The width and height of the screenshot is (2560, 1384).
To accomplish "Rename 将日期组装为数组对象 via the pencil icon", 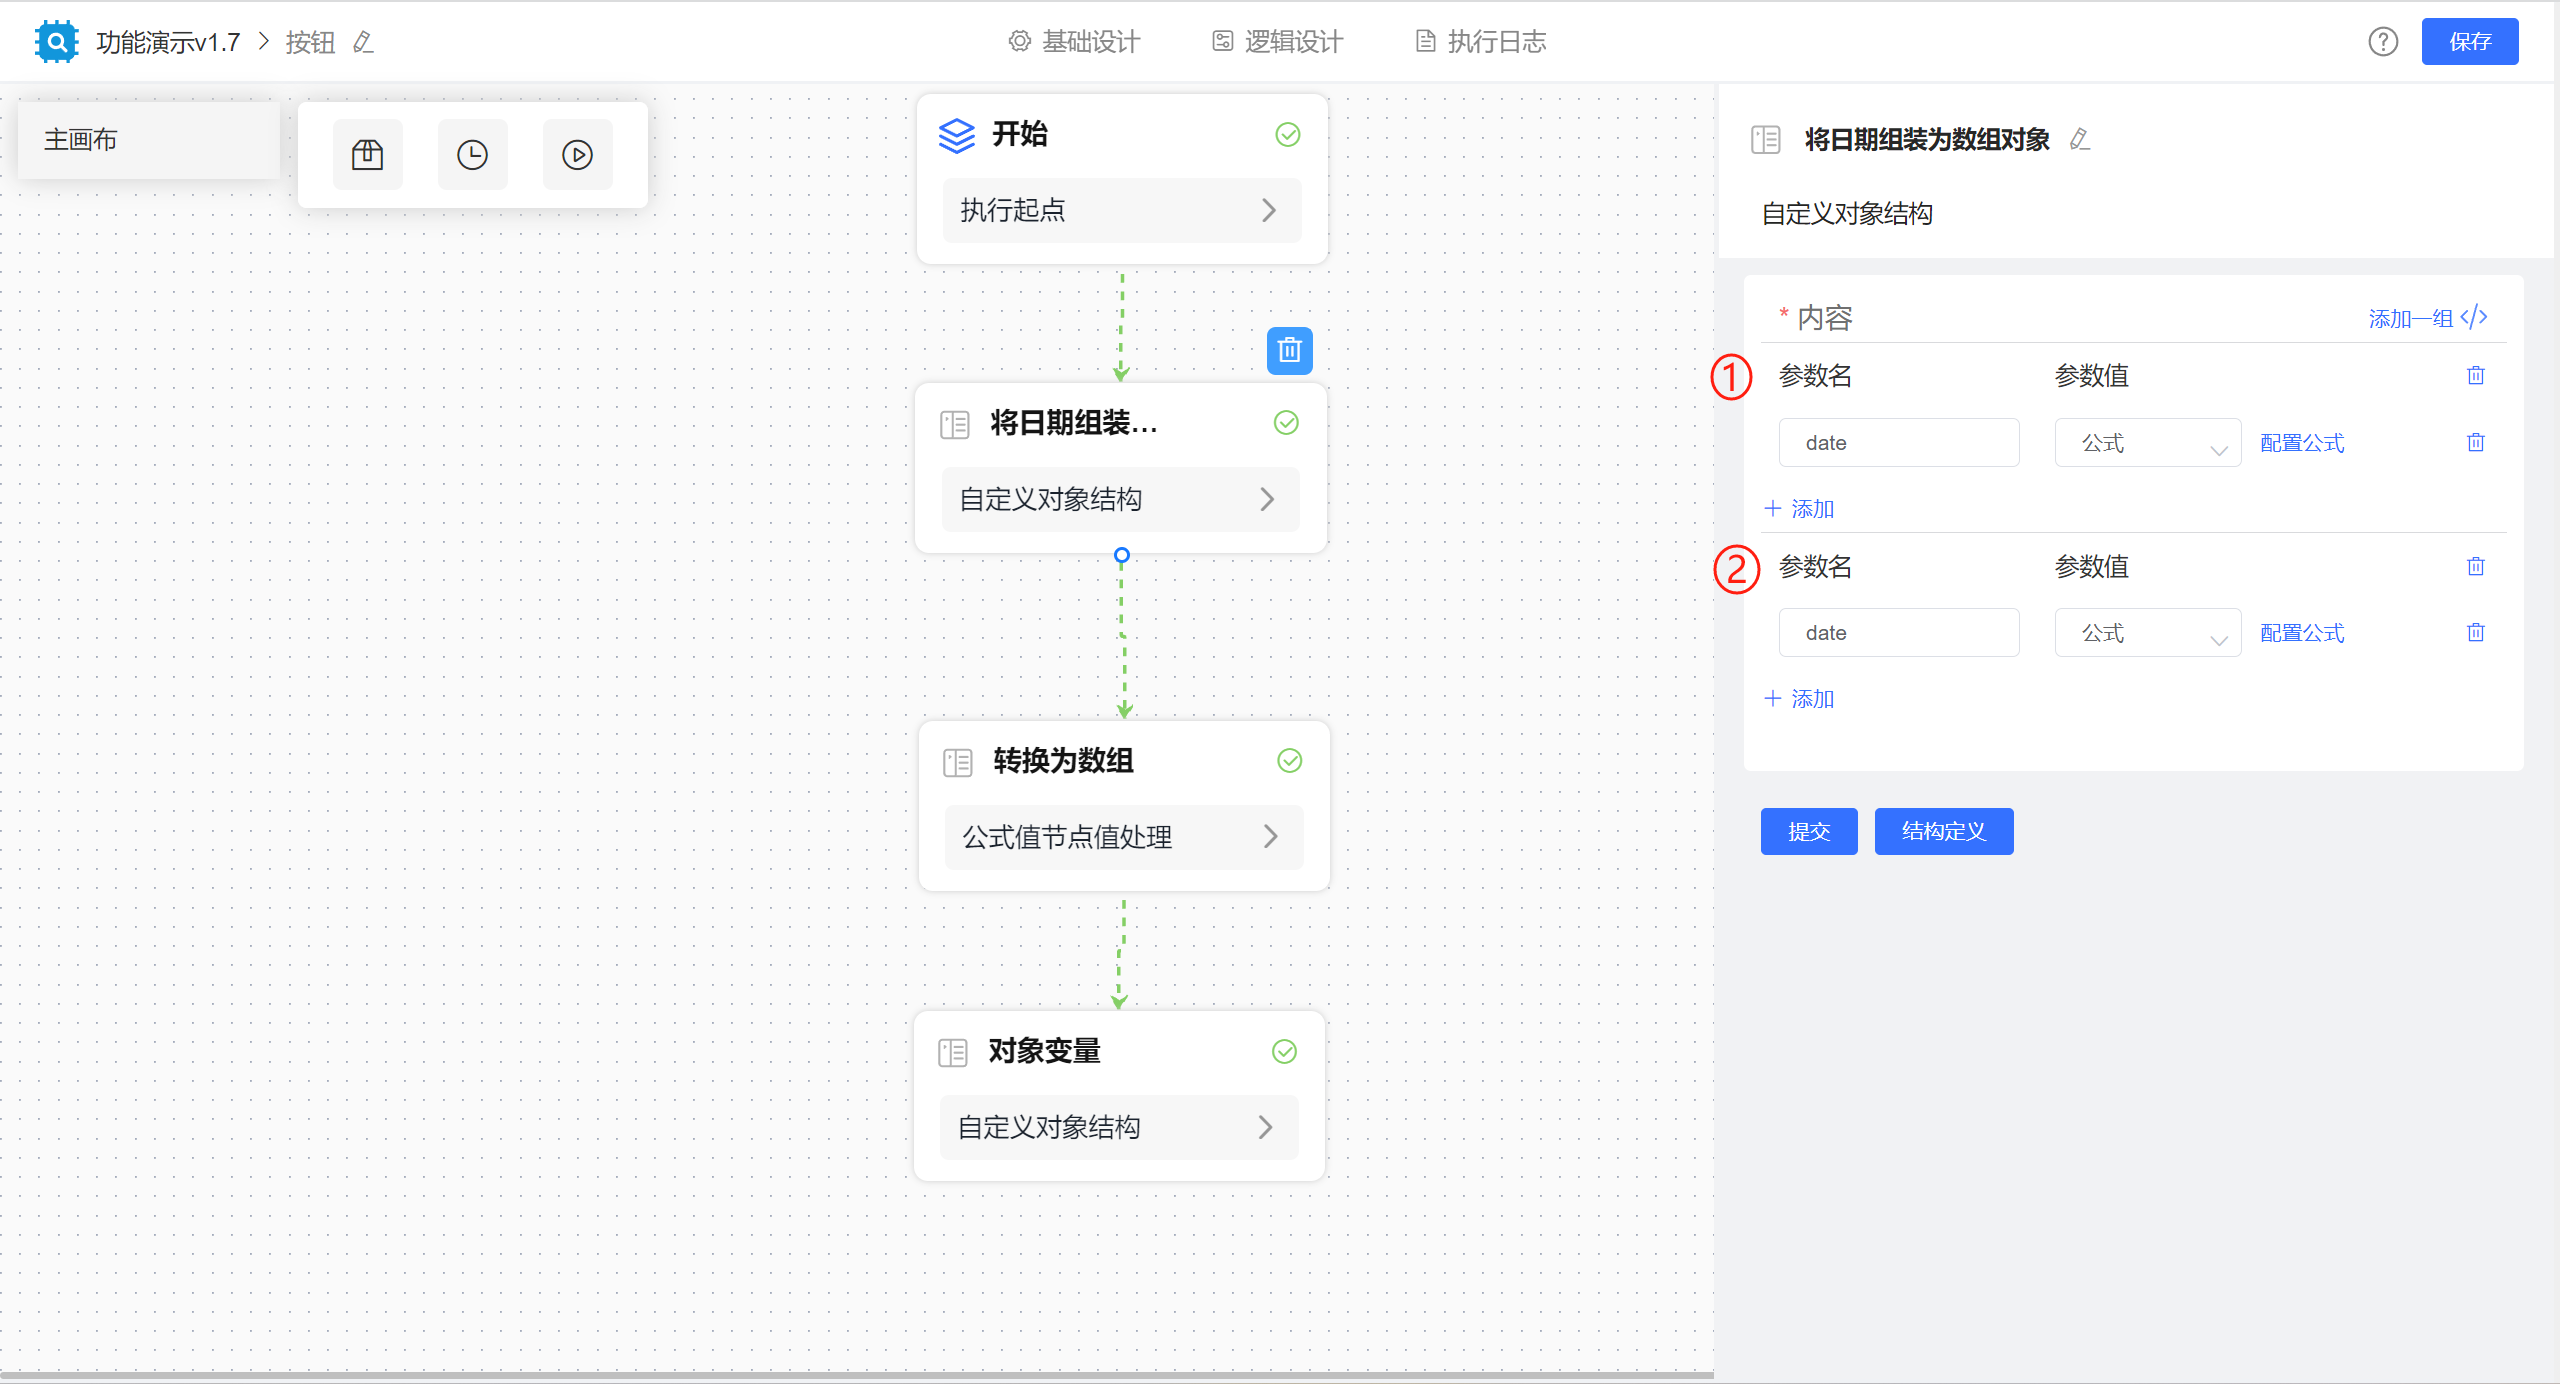I will click(2079, 139).
